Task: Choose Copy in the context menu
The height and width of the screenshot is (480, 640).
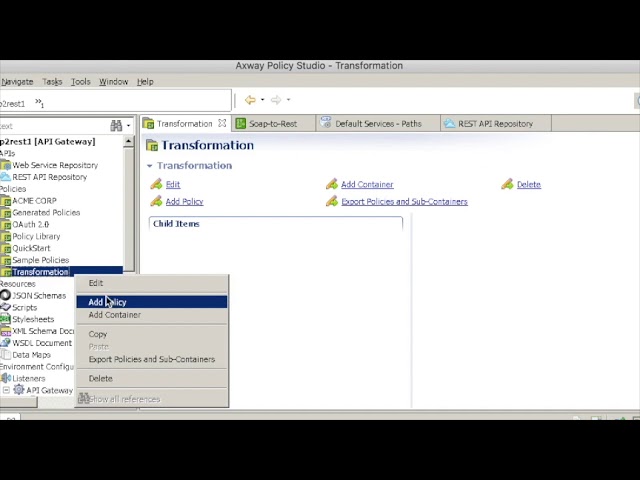Action: point(152,334)
